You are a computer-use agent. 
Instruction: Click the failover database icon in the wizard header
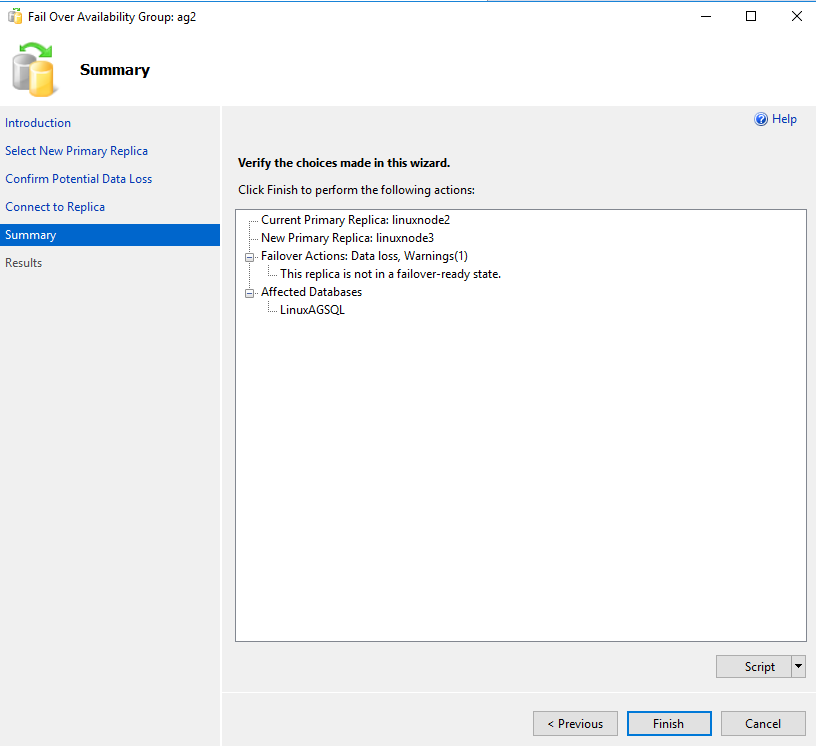[x=33, y=69]
